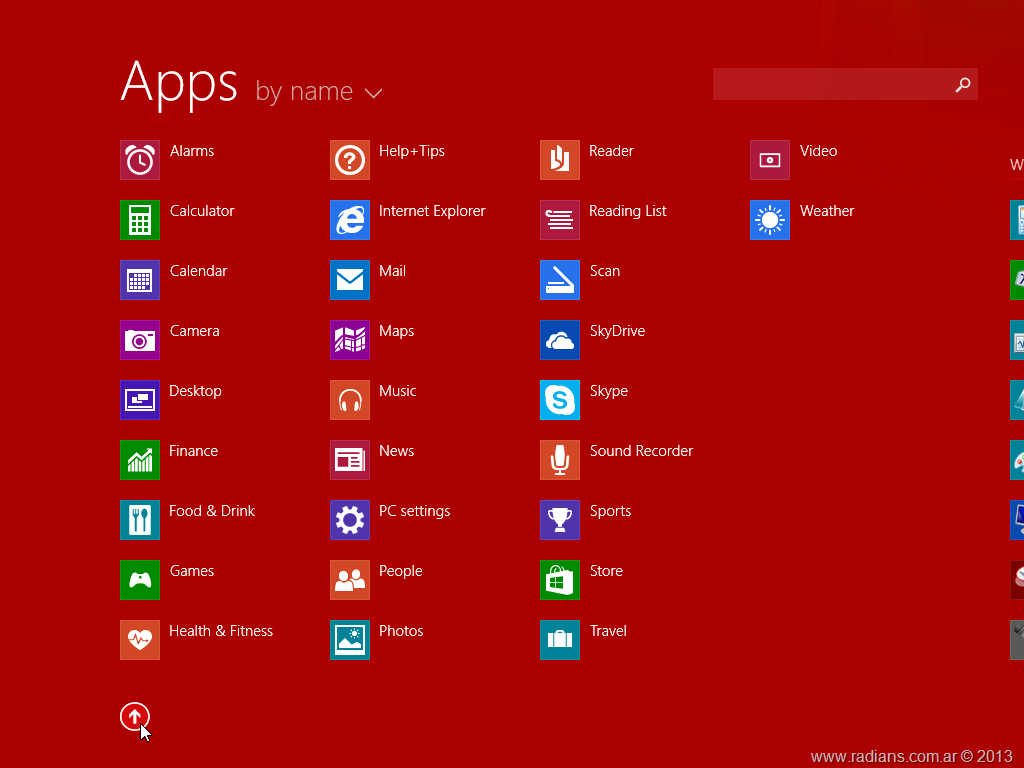Open the Sound Recorder microphone icon
Viewport: 1024px width, 768px height.
click(x=560, y=460)
